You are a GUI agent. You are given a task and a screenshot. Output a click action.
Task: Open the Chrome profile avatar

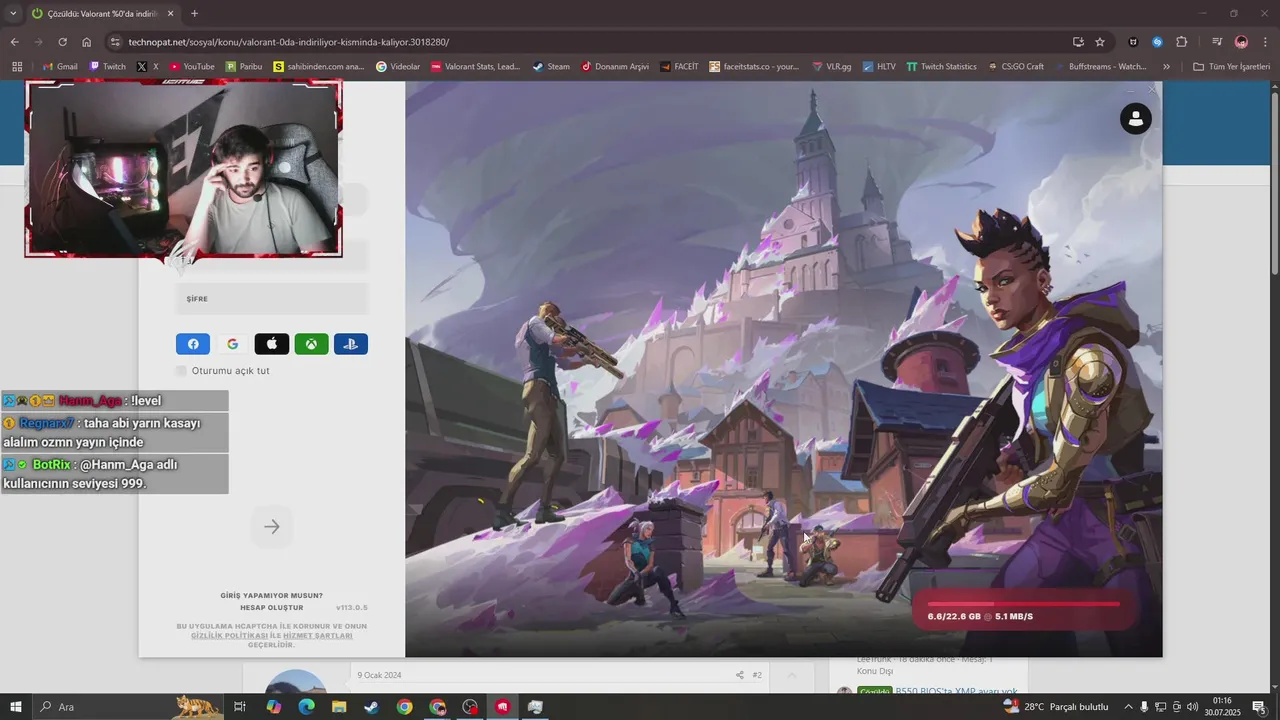click(x=1241, y=42)
